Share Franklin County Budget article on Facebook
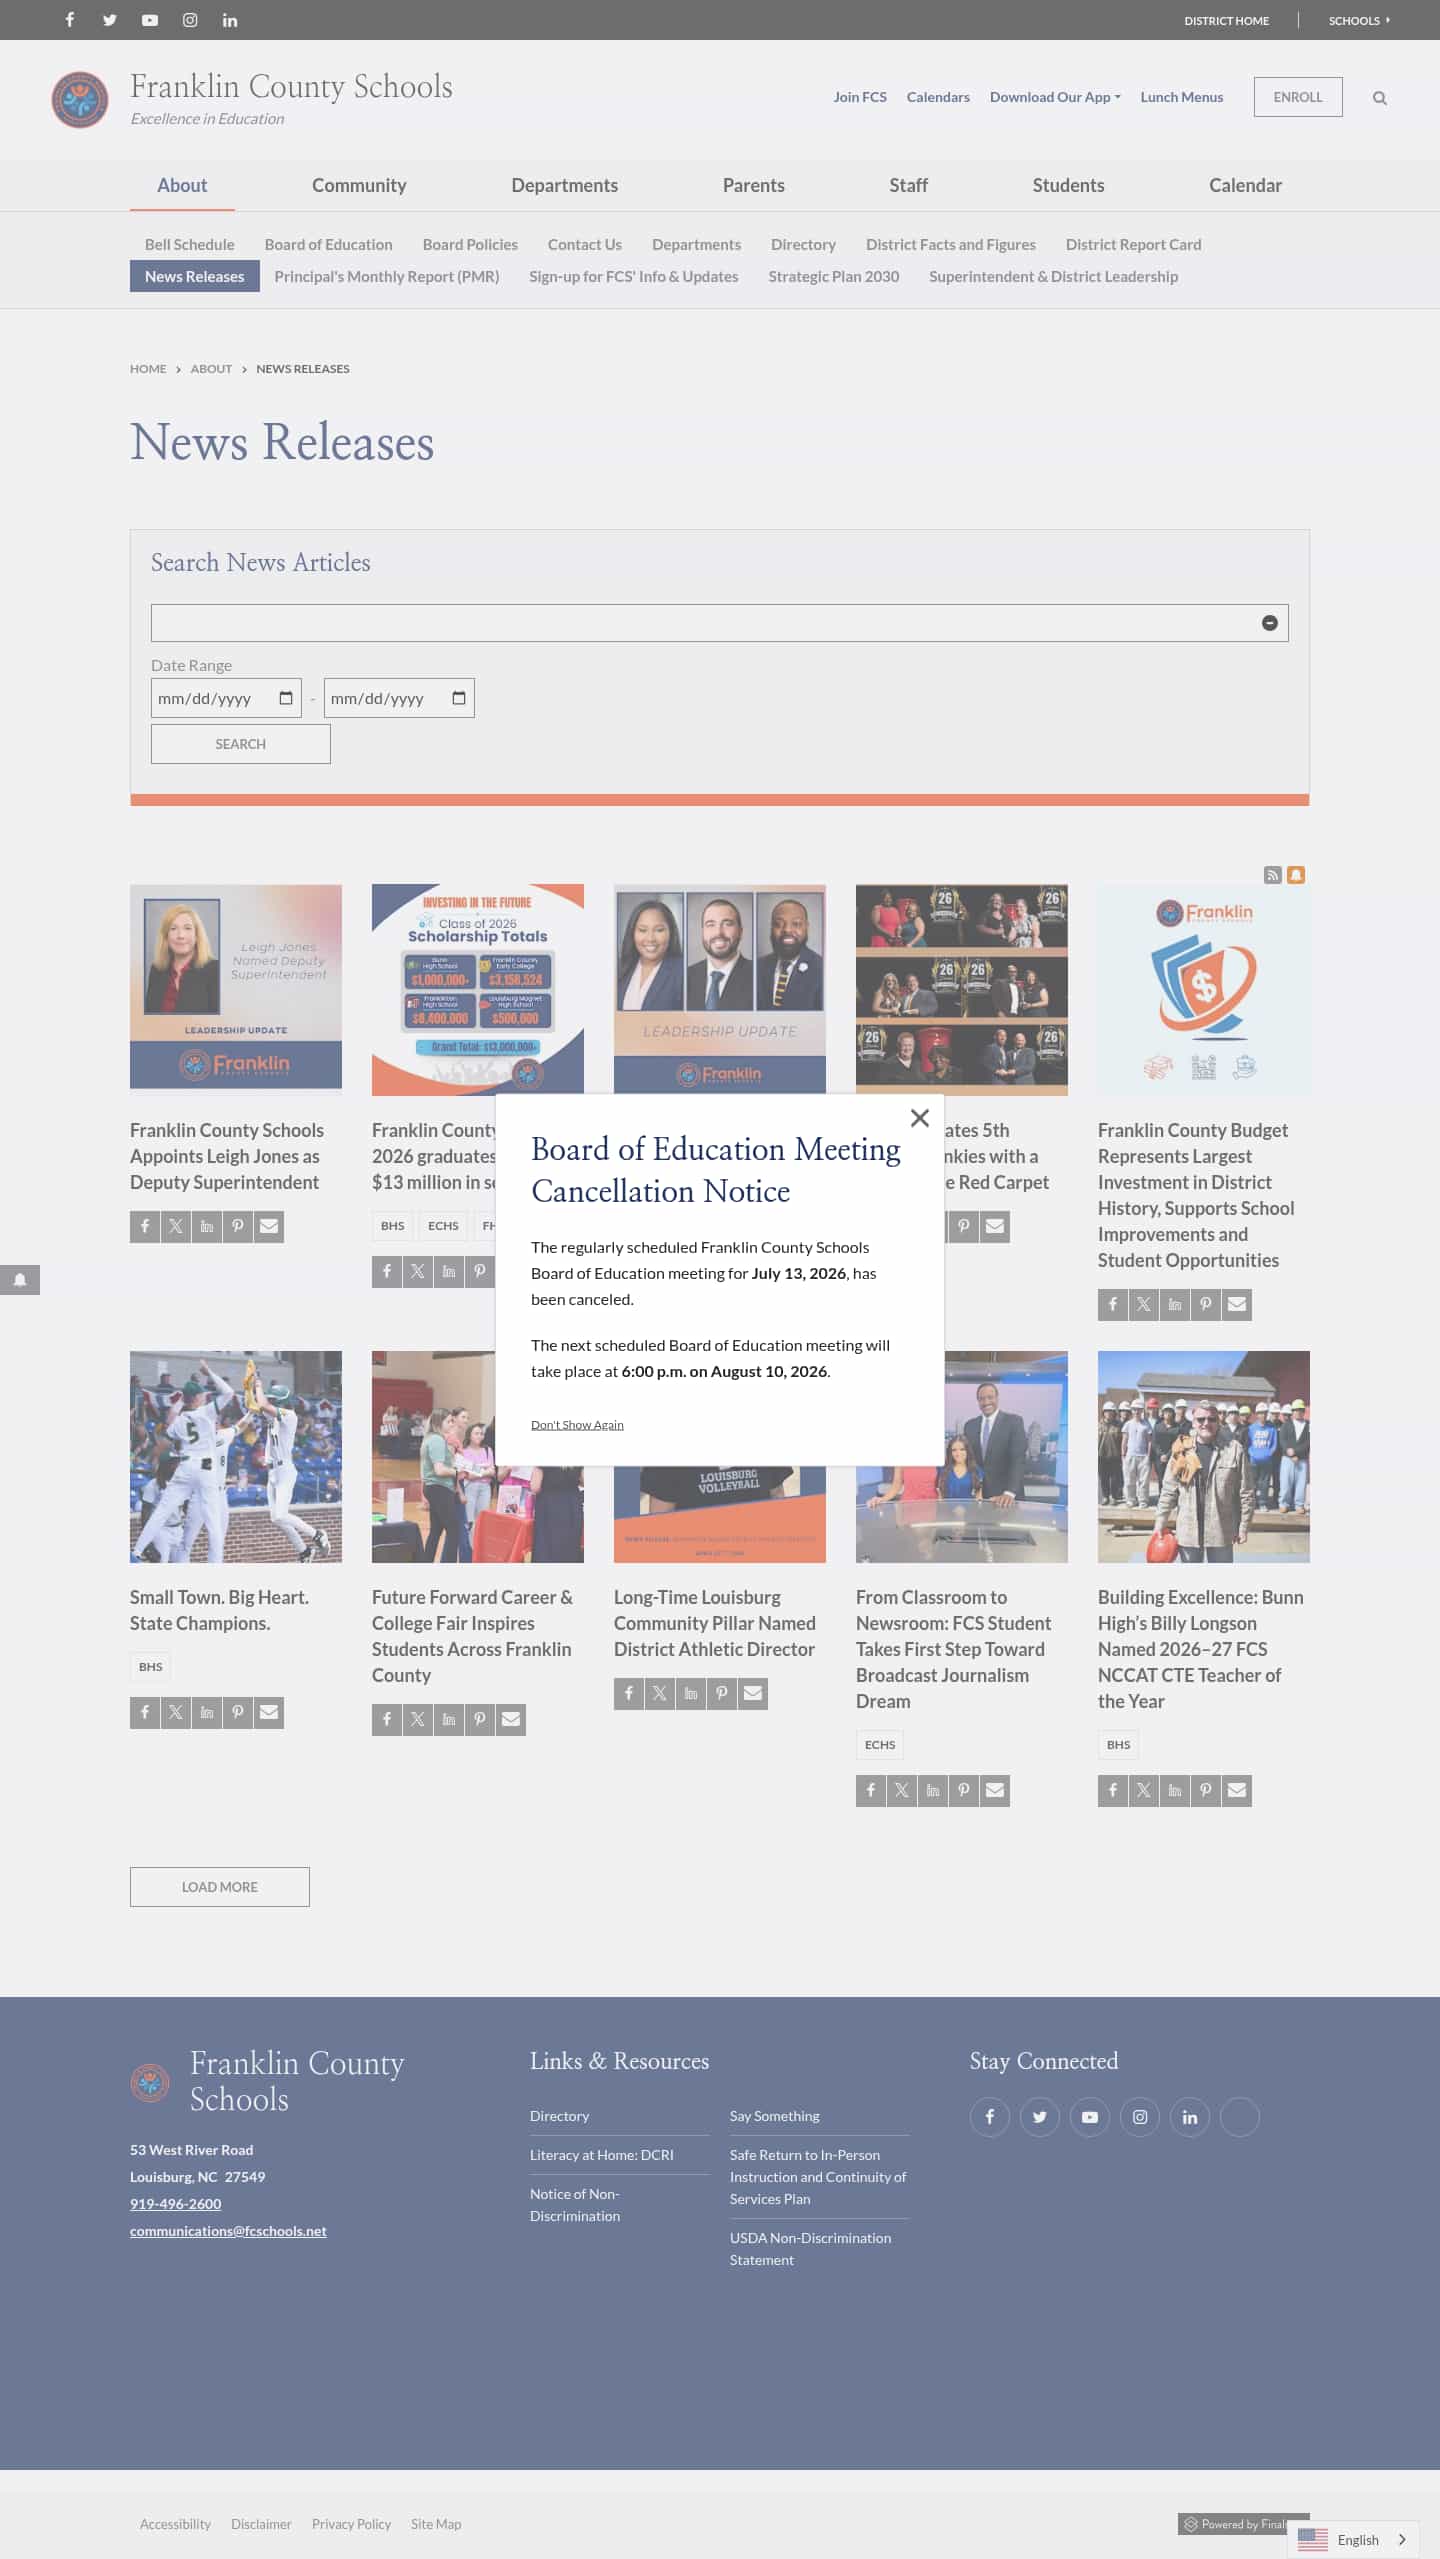 (1113, 1305)
